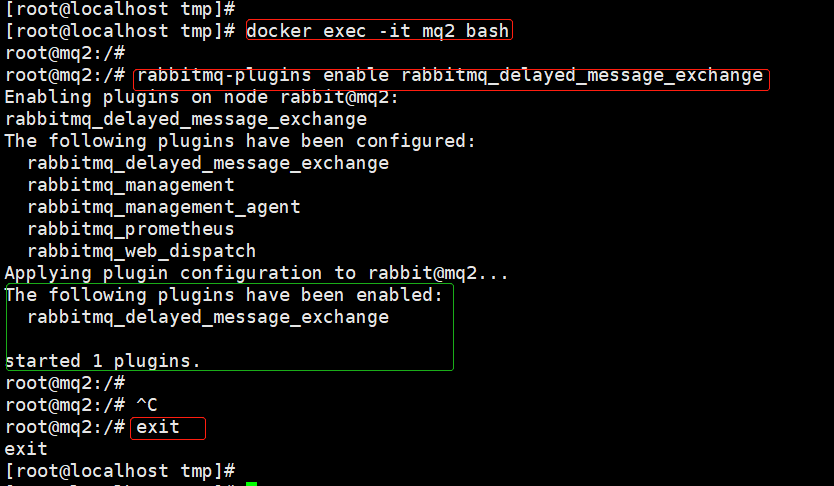Click the rabbitmq_prometheus plugin line
Screen dimensions: 834x486
pyautogui.click(x=131, y=229)
